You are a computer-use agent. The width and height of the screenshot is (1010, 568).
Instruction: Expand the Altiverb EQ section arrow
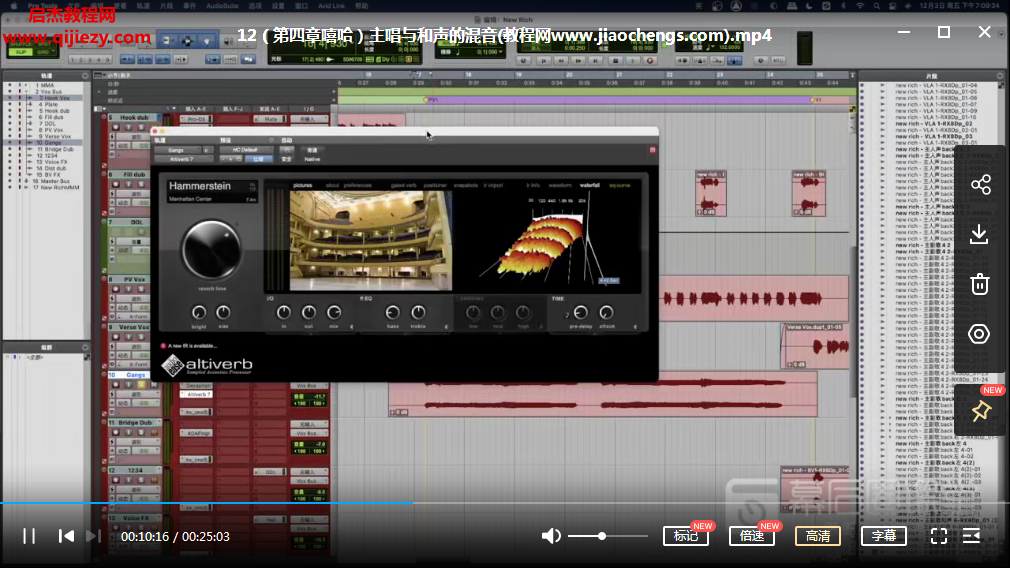click(x=446, y=327)
